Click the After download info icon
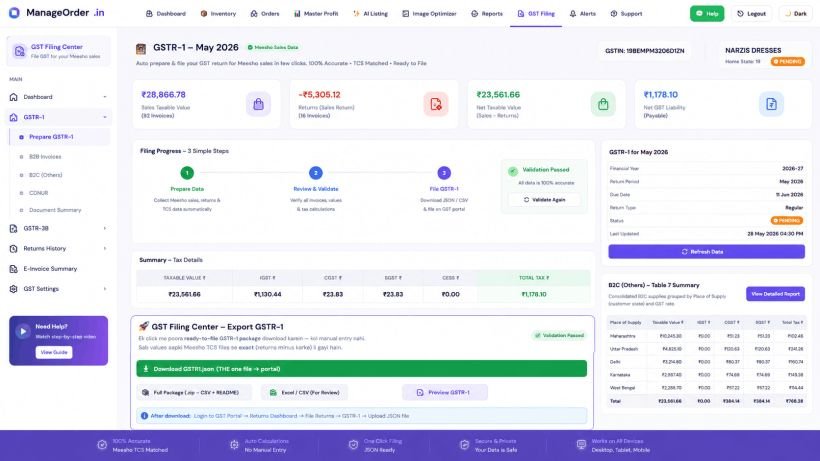The width and height of the screenshot is (820, 461). click(x=144, y=416)
